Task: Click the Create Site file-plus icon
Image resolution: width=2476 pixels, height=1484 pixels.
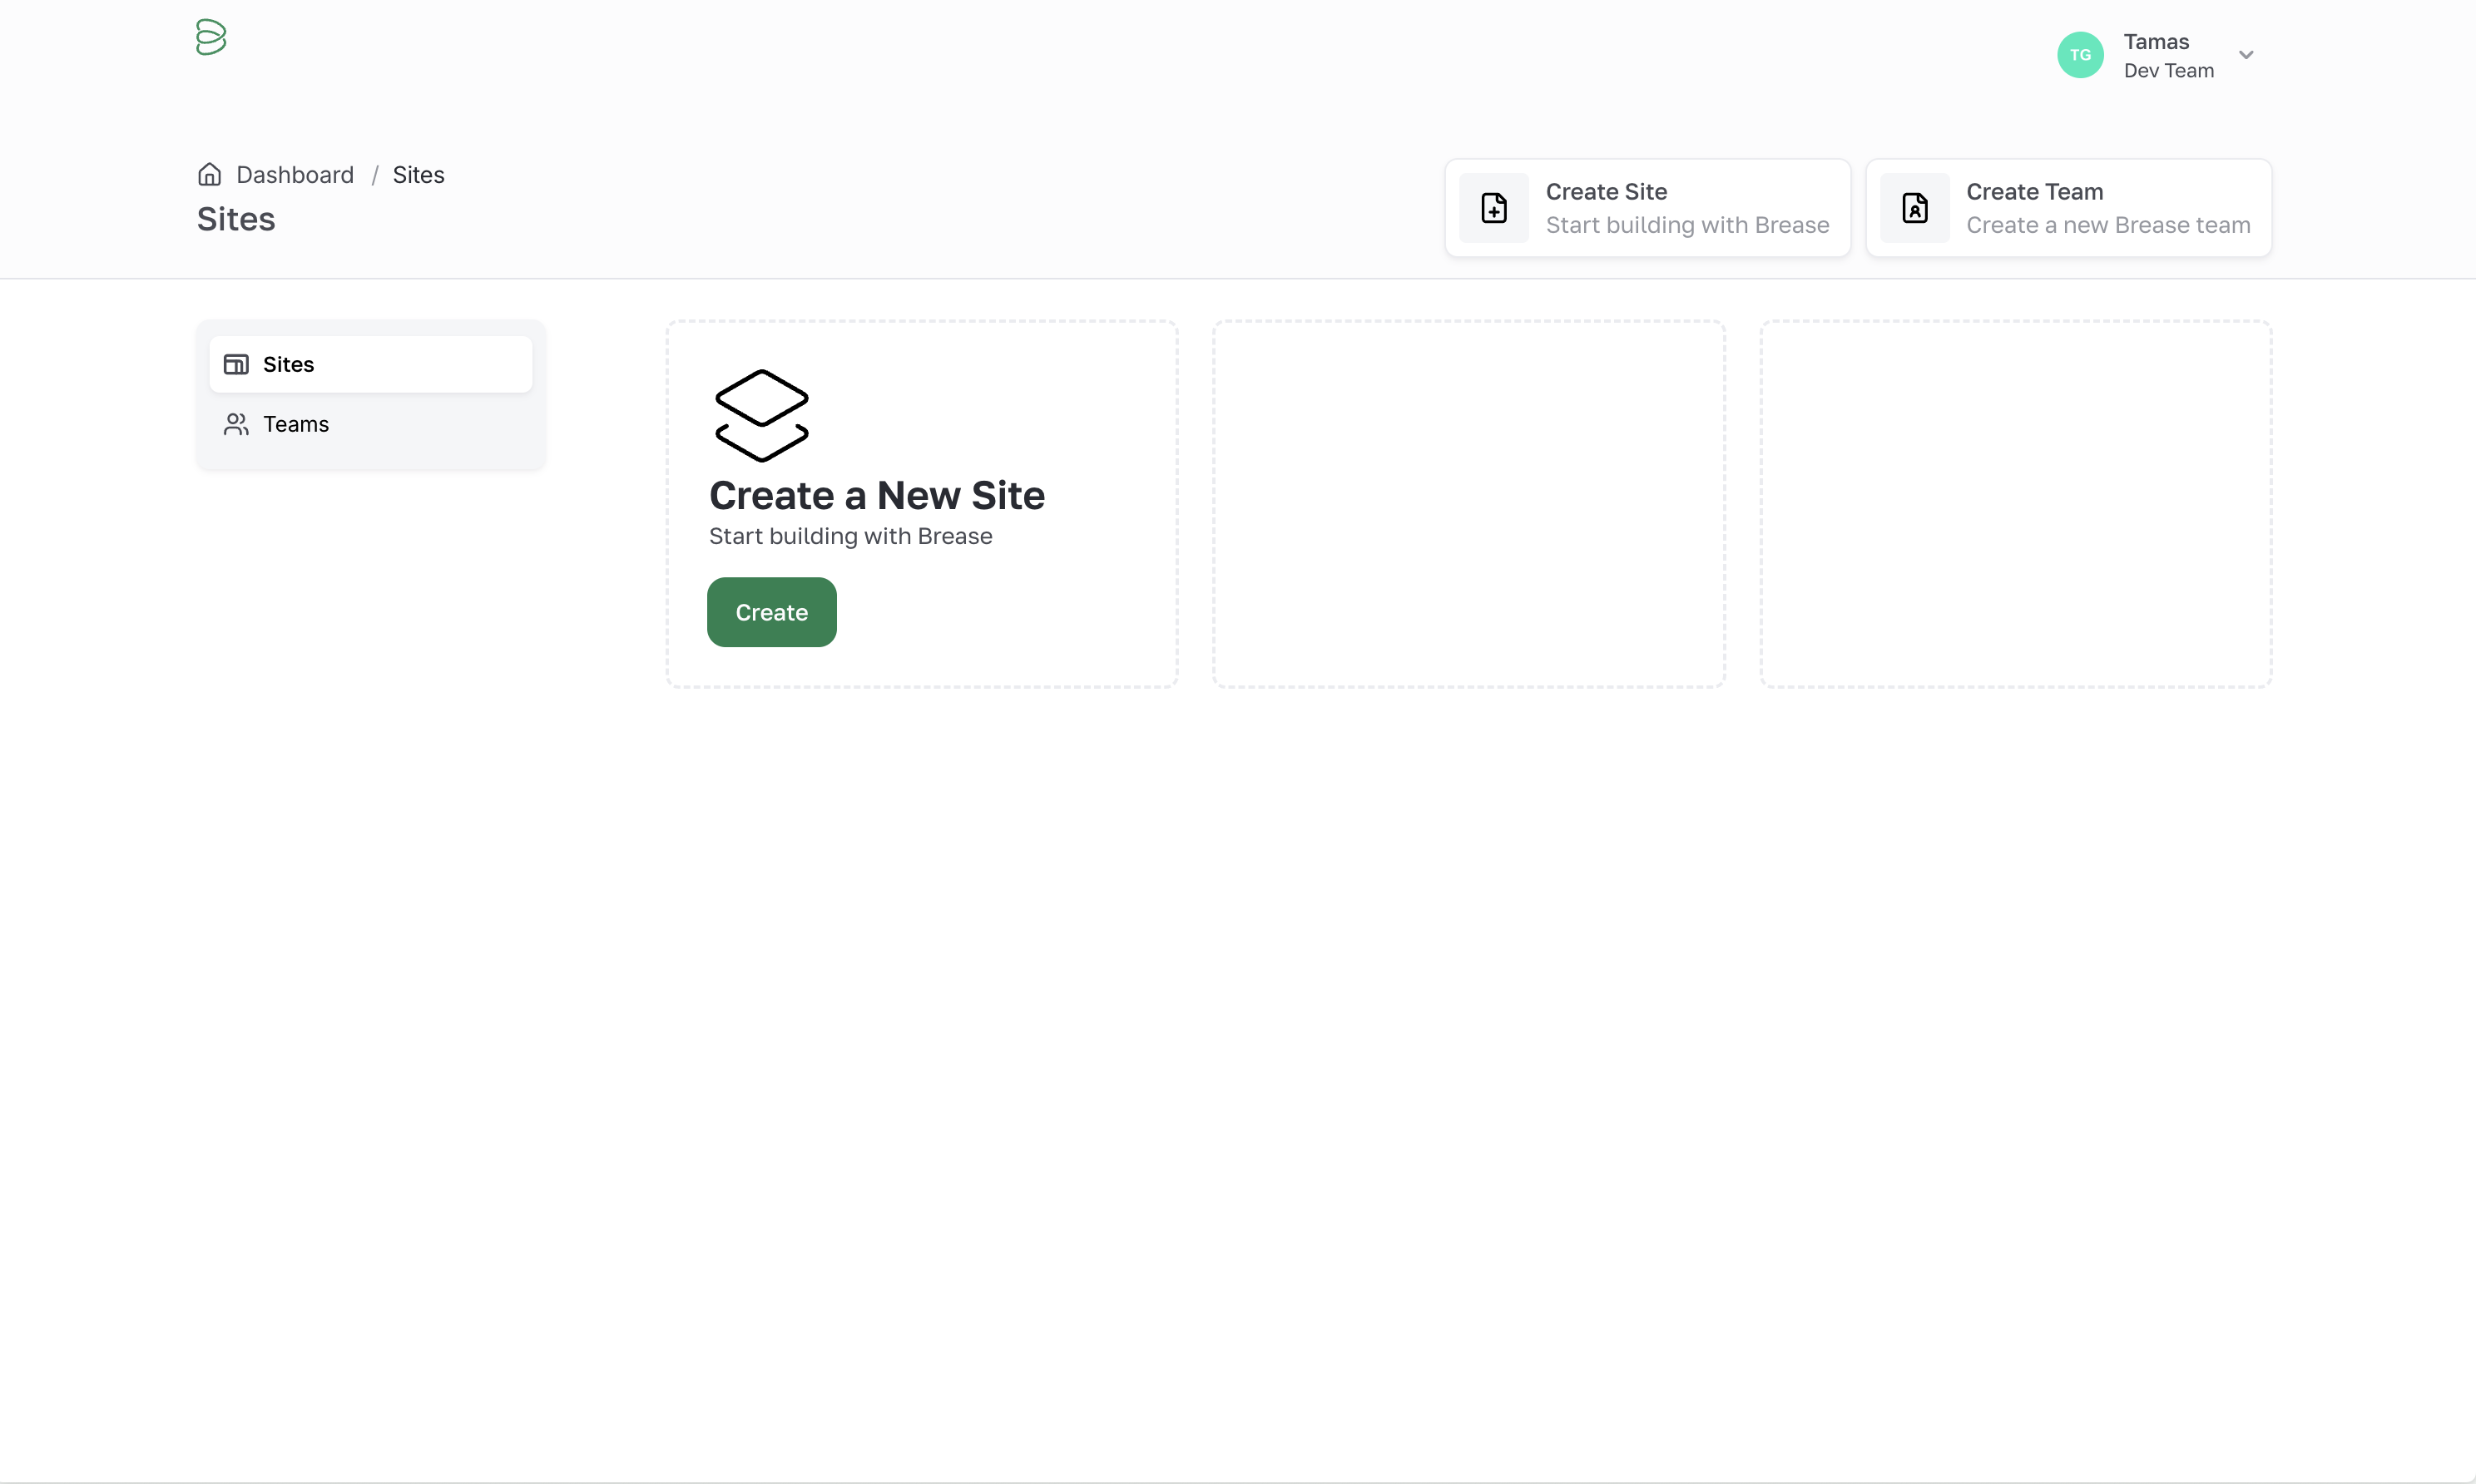Action: point(1494,208)
